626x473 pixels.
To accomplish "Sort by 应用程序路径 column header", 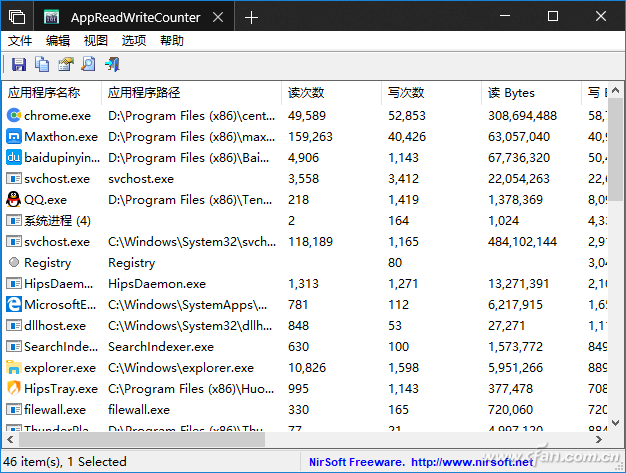I will point(192,93).
